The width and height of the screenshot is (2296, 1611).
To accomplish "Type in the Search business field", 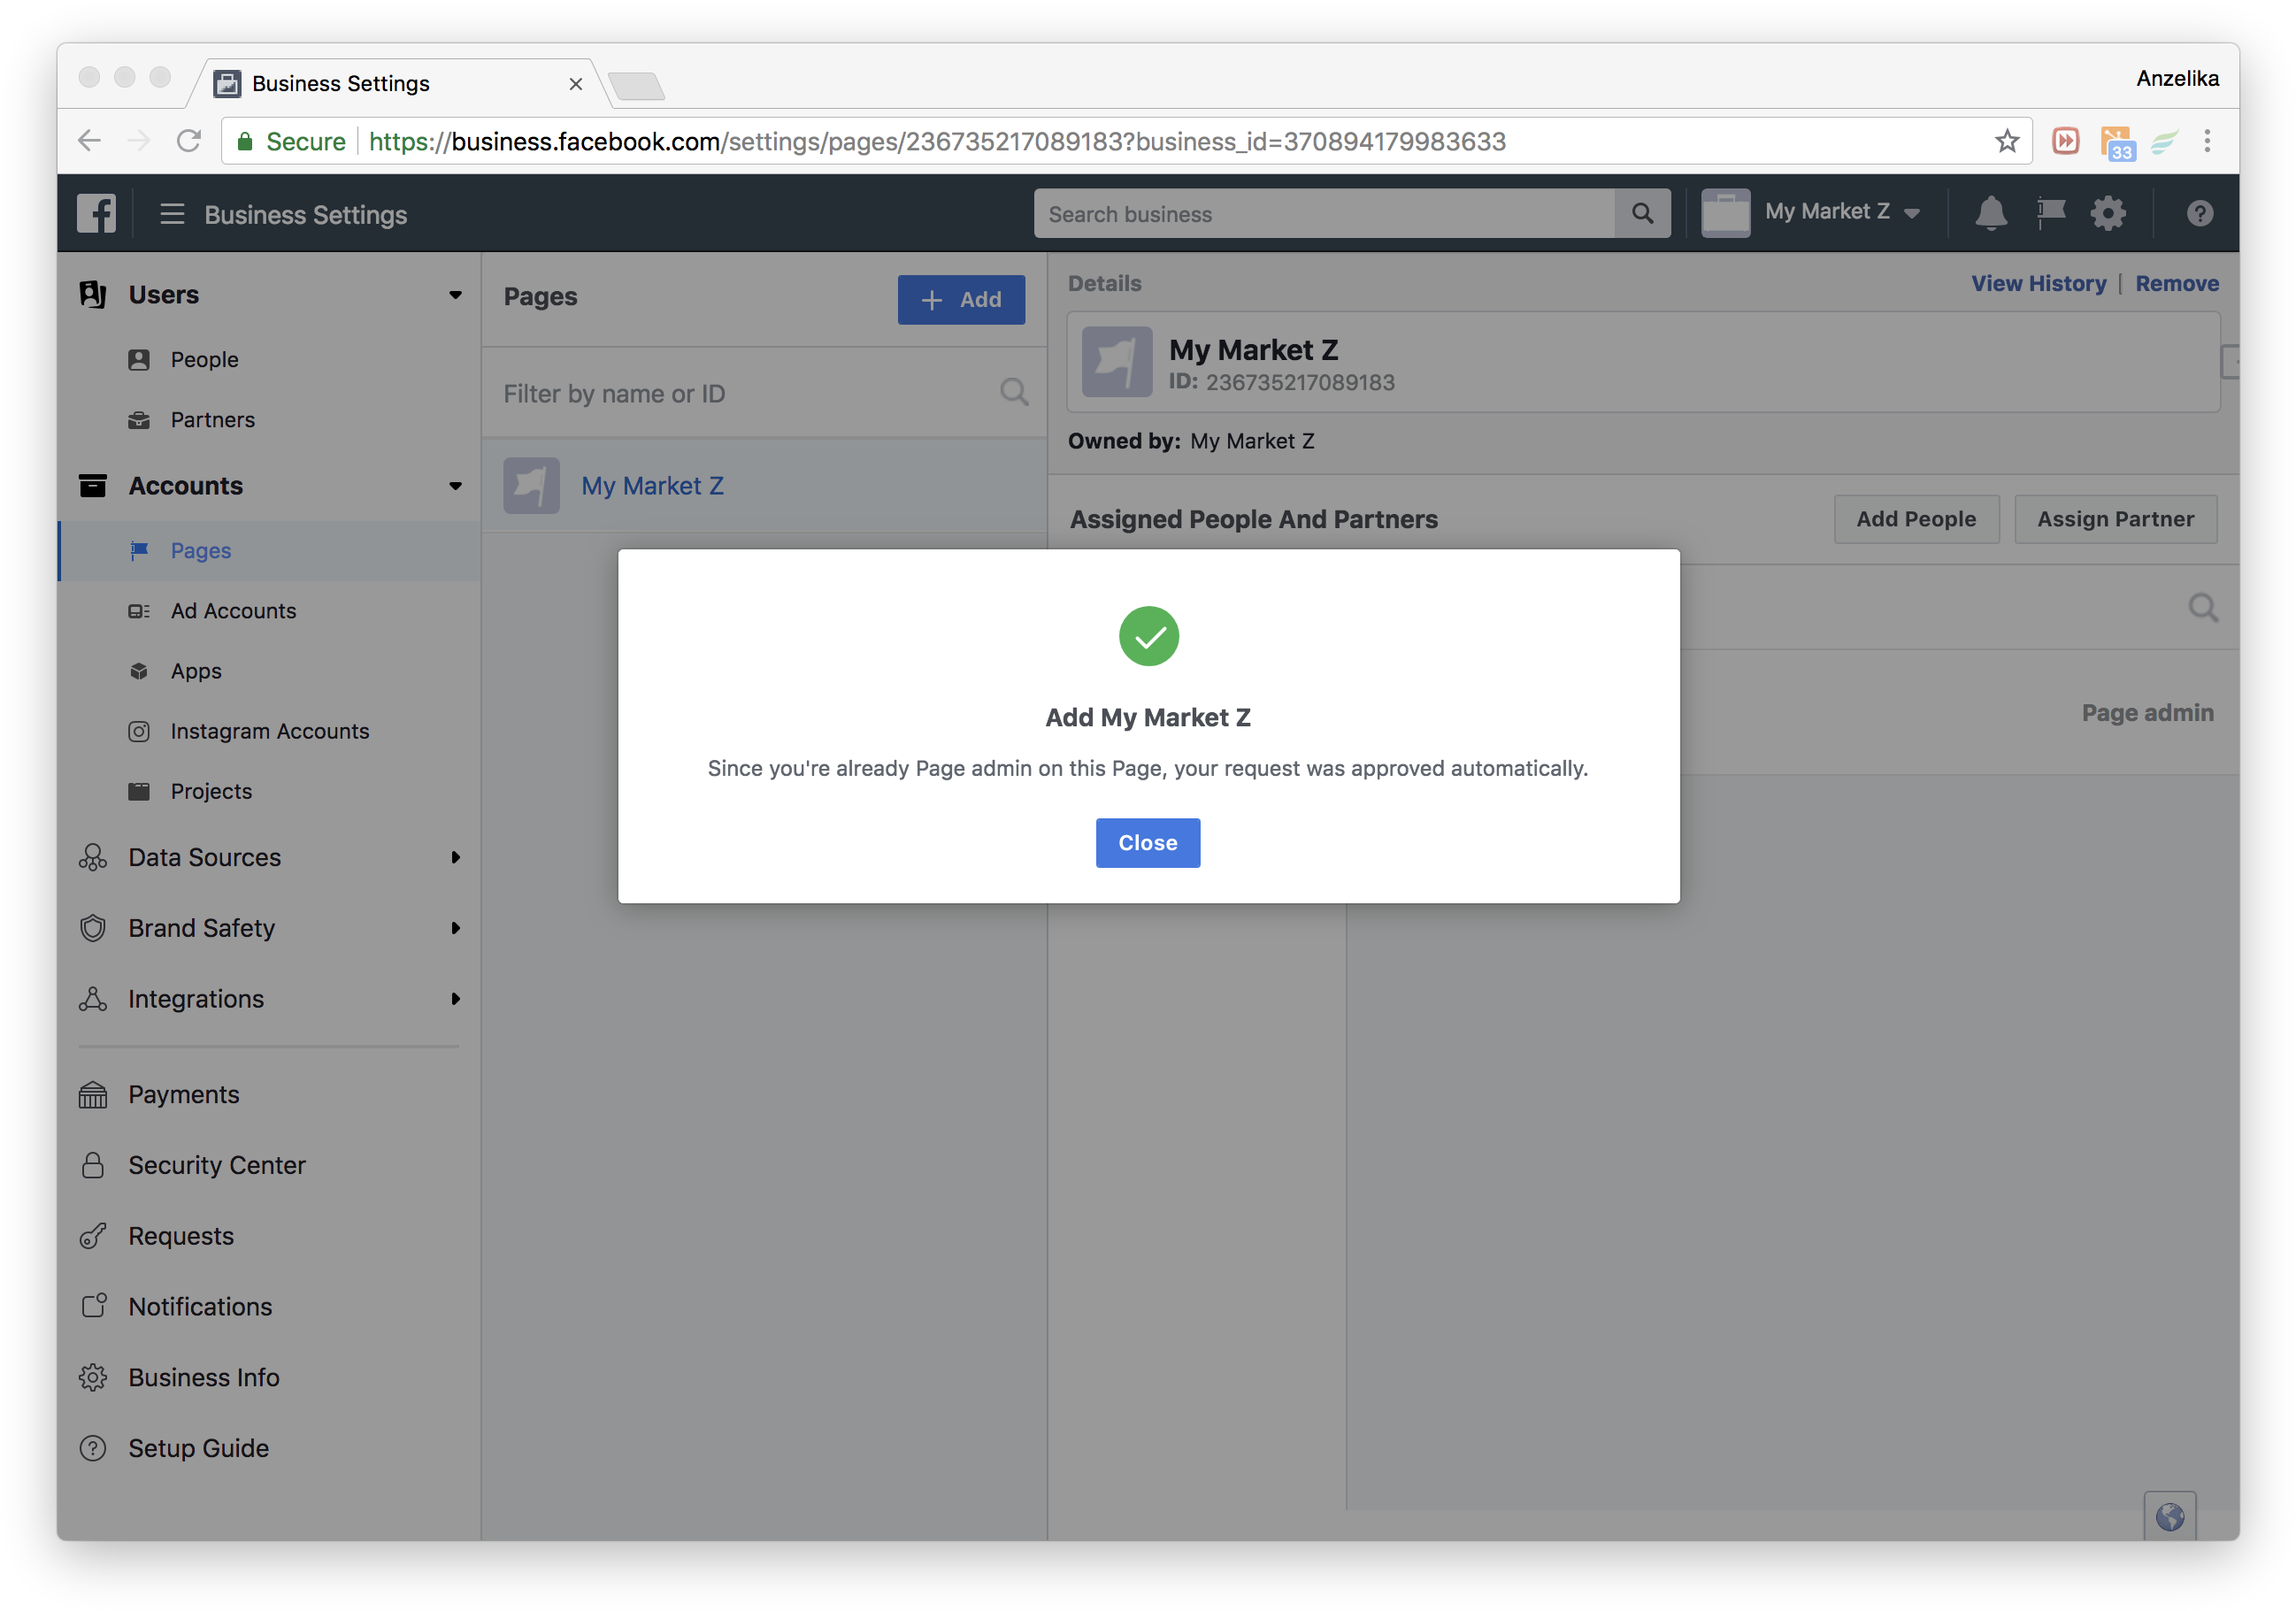I will pos(1324,213).
